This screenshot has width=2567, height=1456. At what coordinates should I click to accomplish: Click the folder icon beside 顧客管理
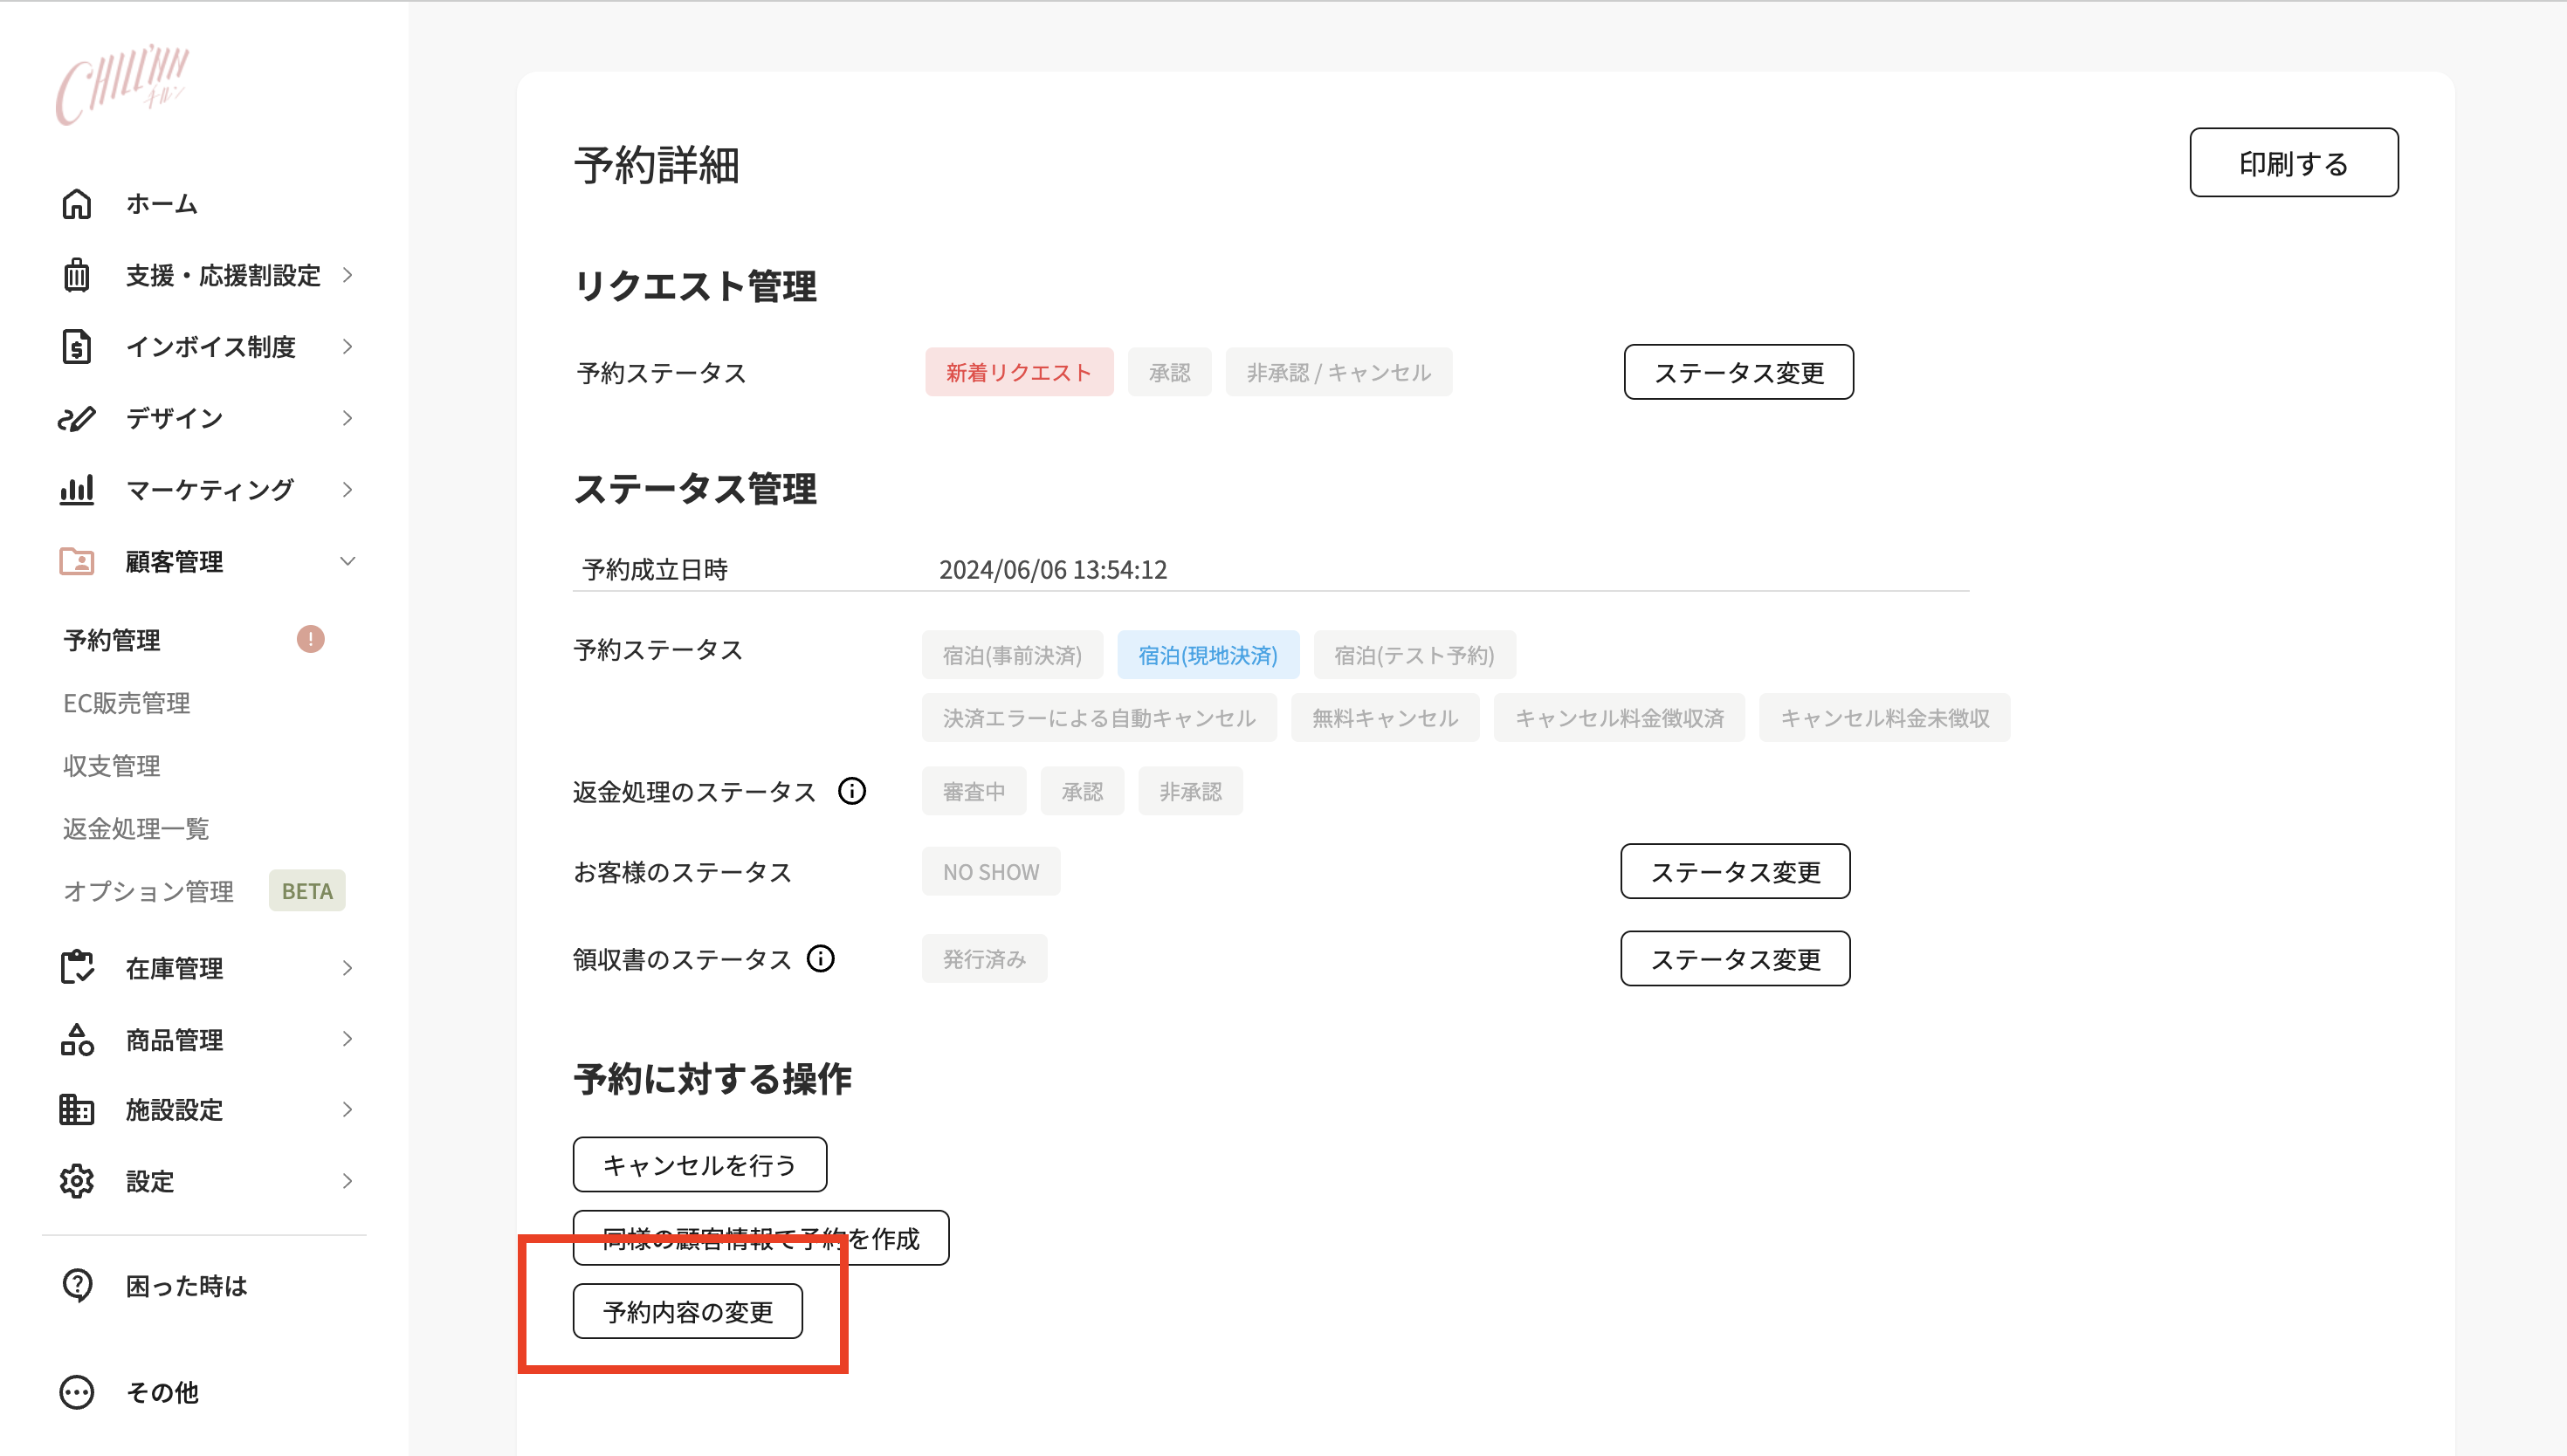77,561
